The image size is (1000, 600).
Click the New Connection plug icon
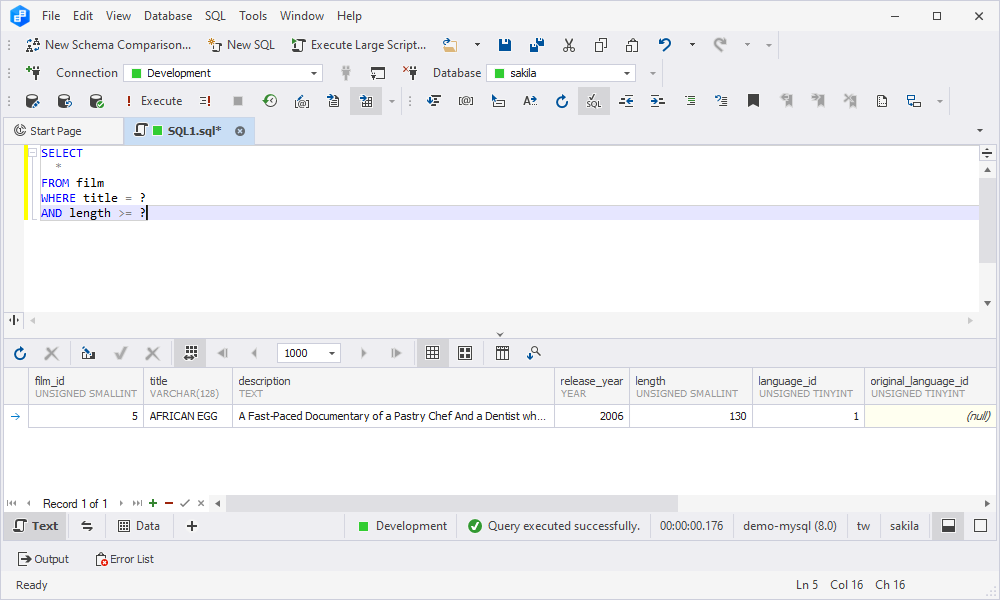(33, 73)
